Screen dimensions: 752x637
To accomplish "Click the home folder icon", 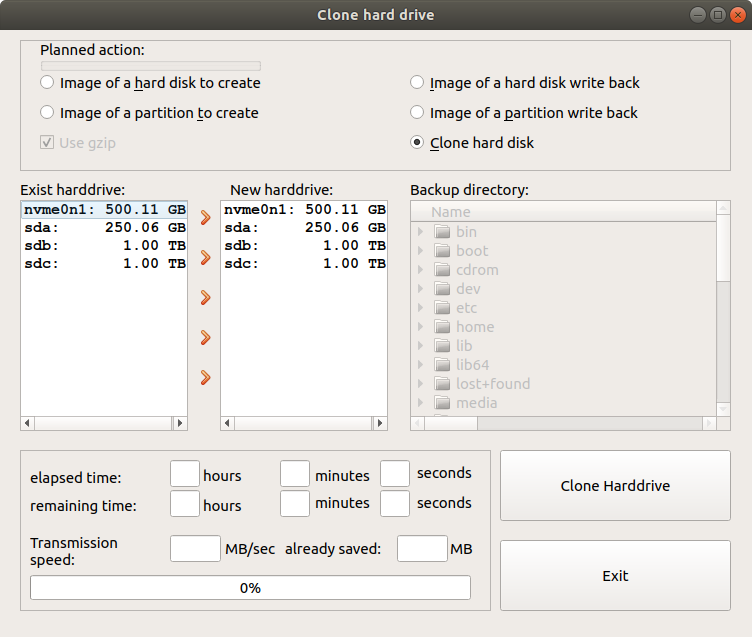I will tap(442, 327).
